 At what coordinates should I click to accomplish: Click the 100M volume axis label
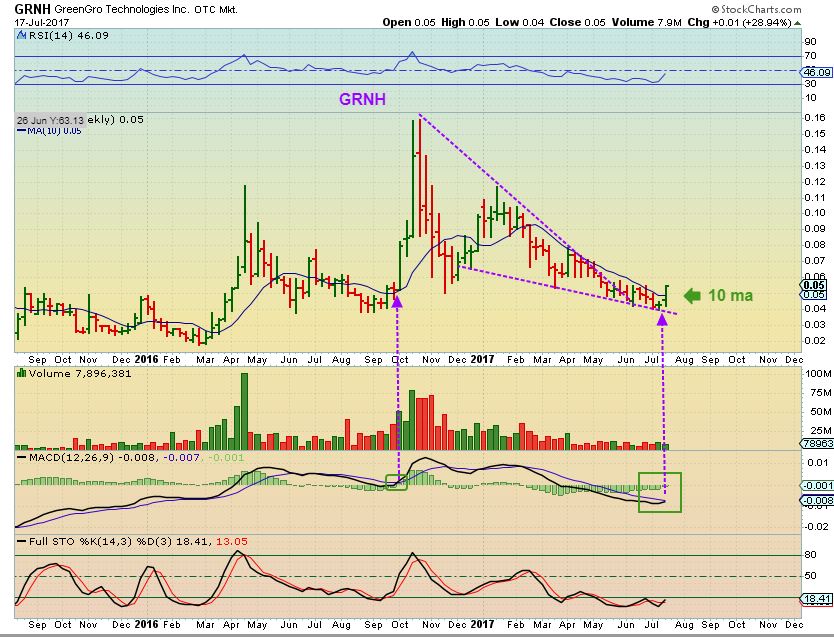[819, 374]
